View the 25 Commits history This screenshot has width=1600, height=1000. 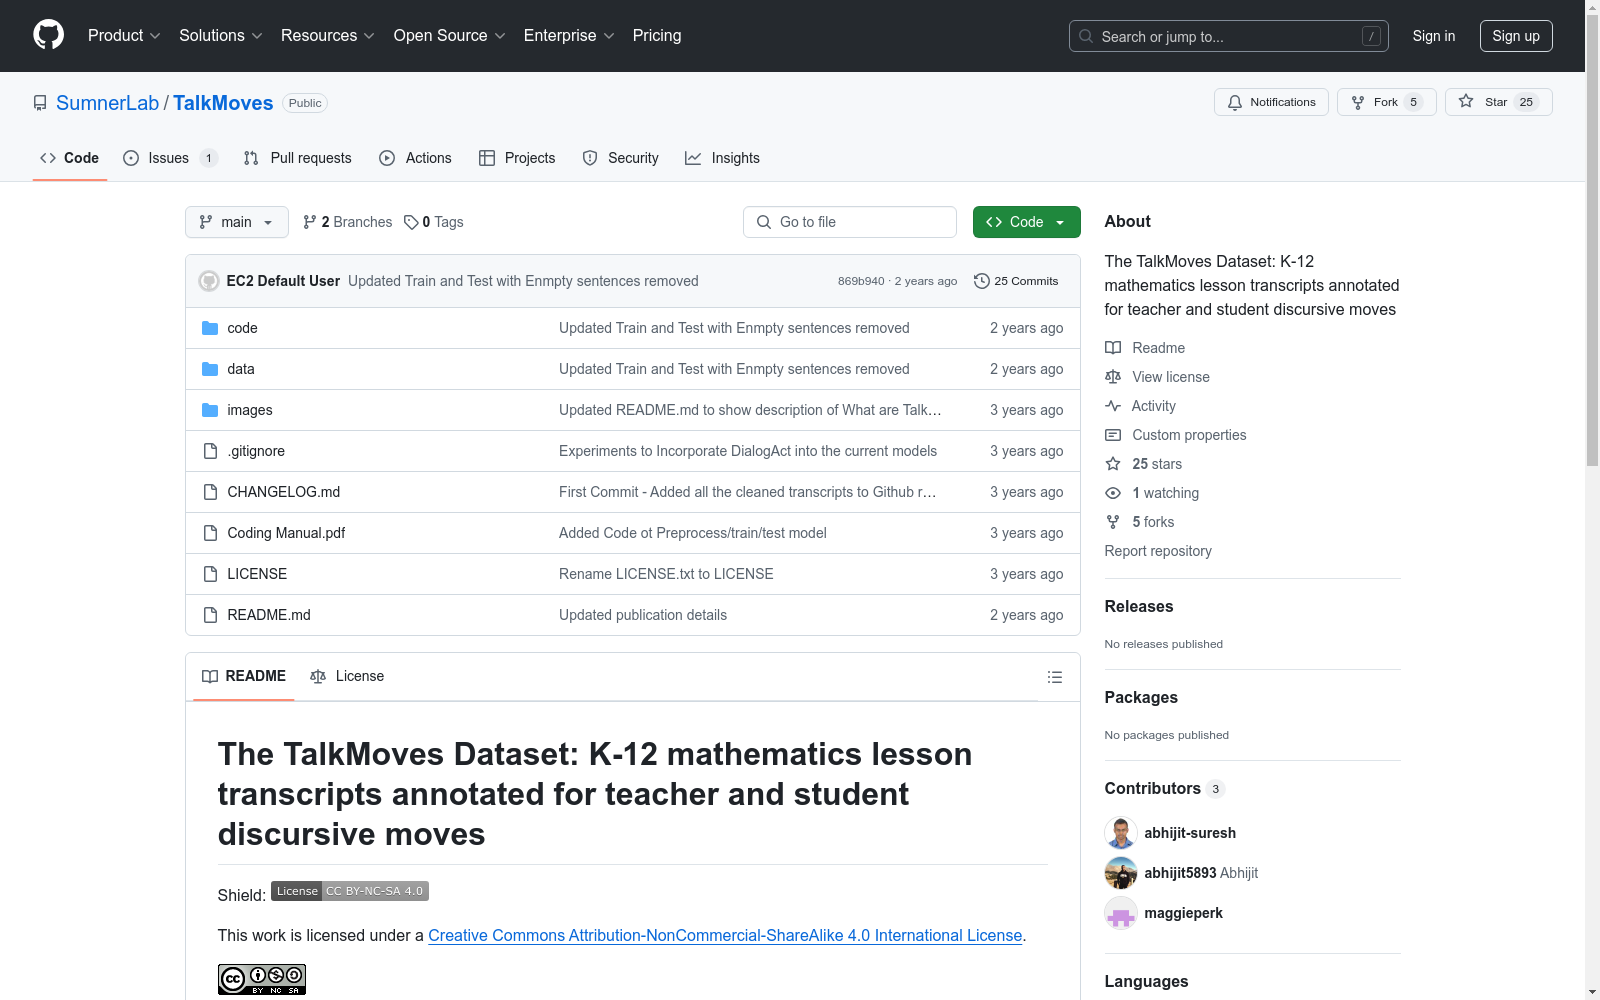click(1016, 281)
